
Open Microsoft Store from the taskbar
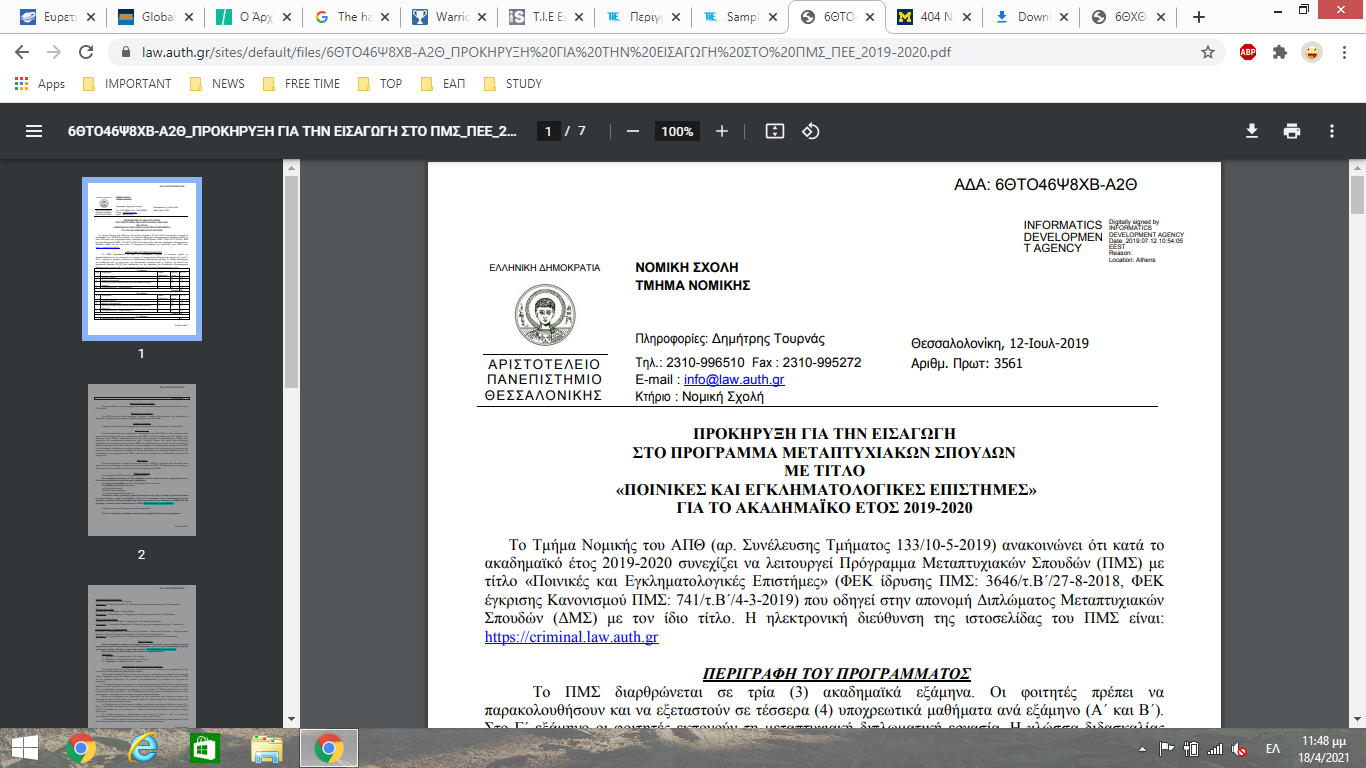(205, 748)
